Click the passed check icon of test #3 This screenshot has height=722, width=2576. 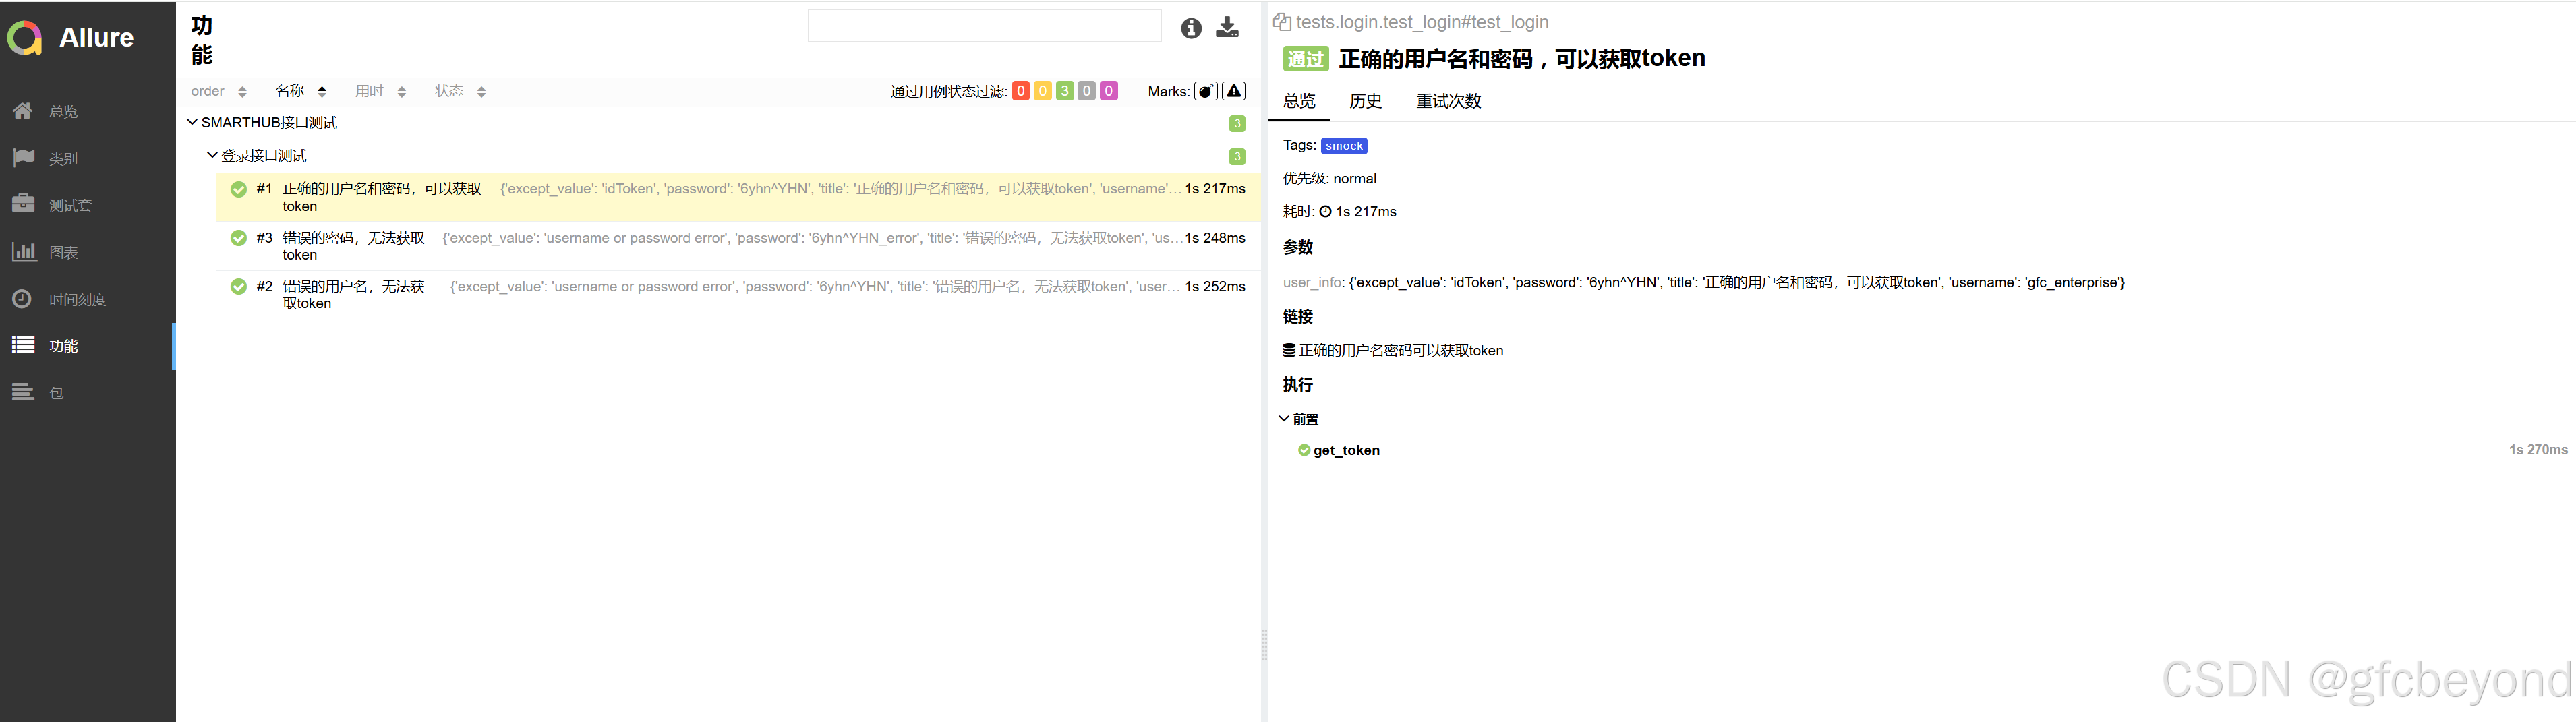tap(238, 238)
